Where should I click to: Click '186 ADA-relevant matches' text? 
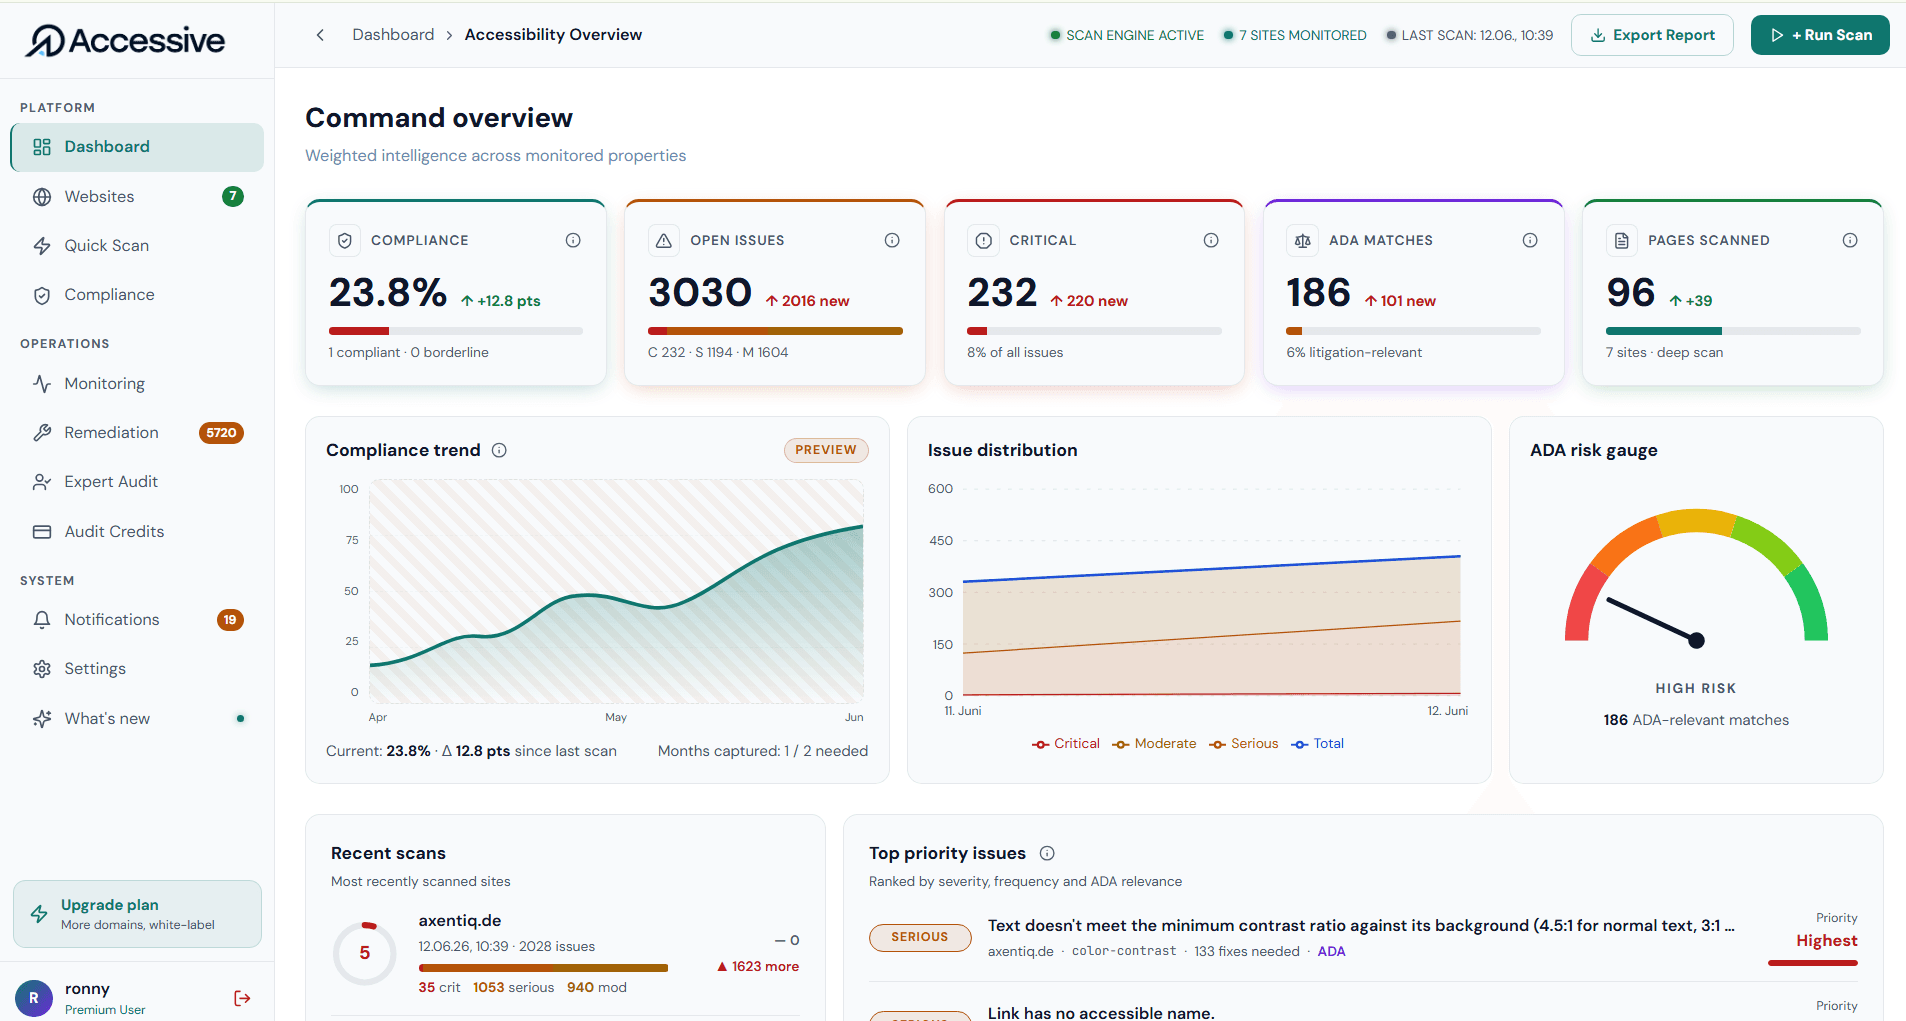click(1696, 720)
